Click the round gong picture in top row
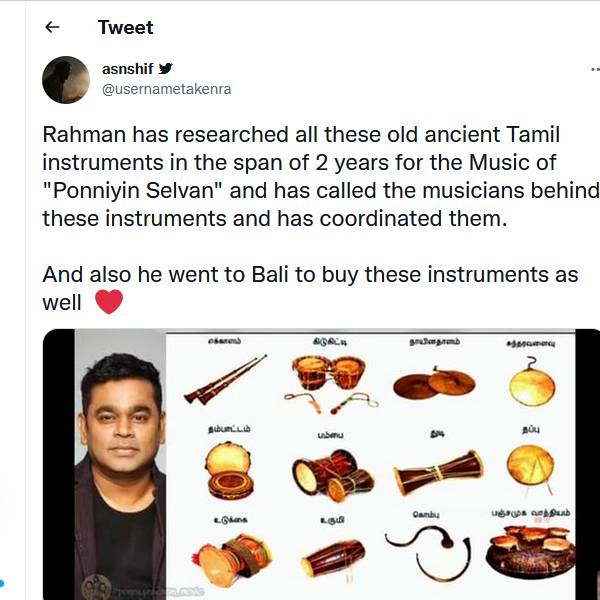The height and width of the screenshot is (600, 600). [x=531, y=384]
